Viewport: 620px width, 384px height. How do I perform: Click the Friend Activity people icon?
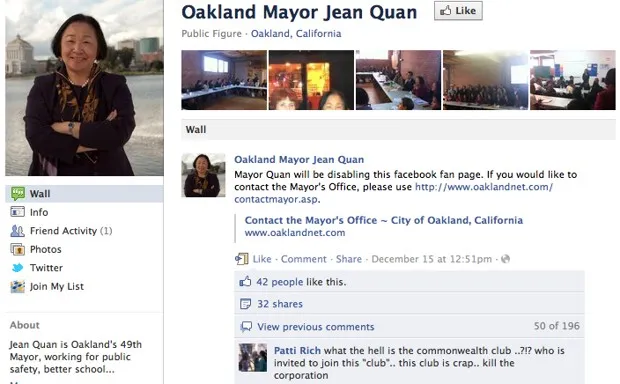(17, 231)
